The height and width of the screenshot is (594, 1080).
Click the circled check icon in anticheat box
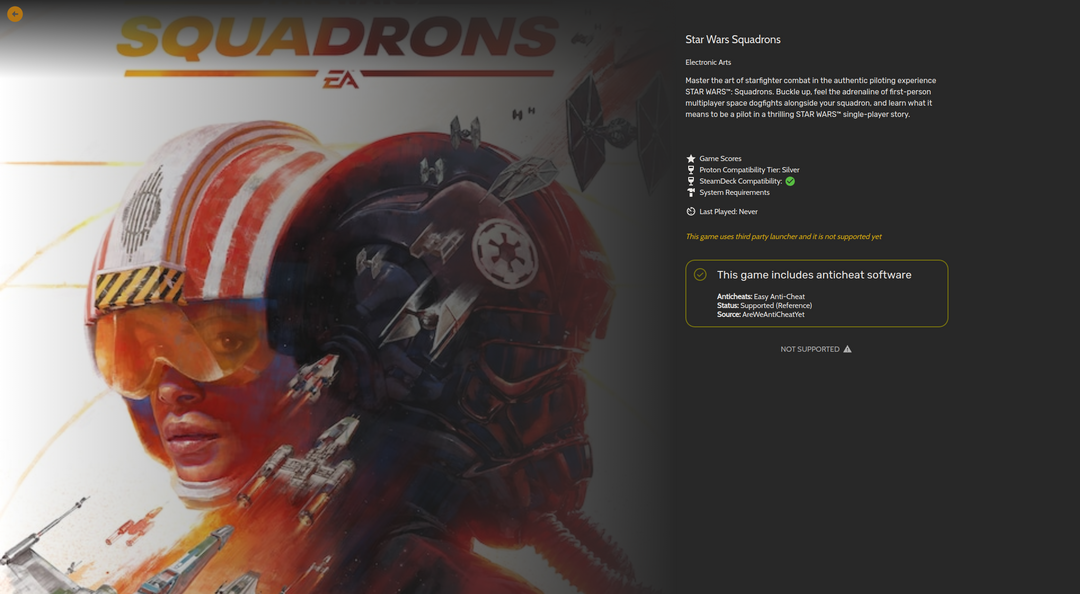(x=700, y=274)
